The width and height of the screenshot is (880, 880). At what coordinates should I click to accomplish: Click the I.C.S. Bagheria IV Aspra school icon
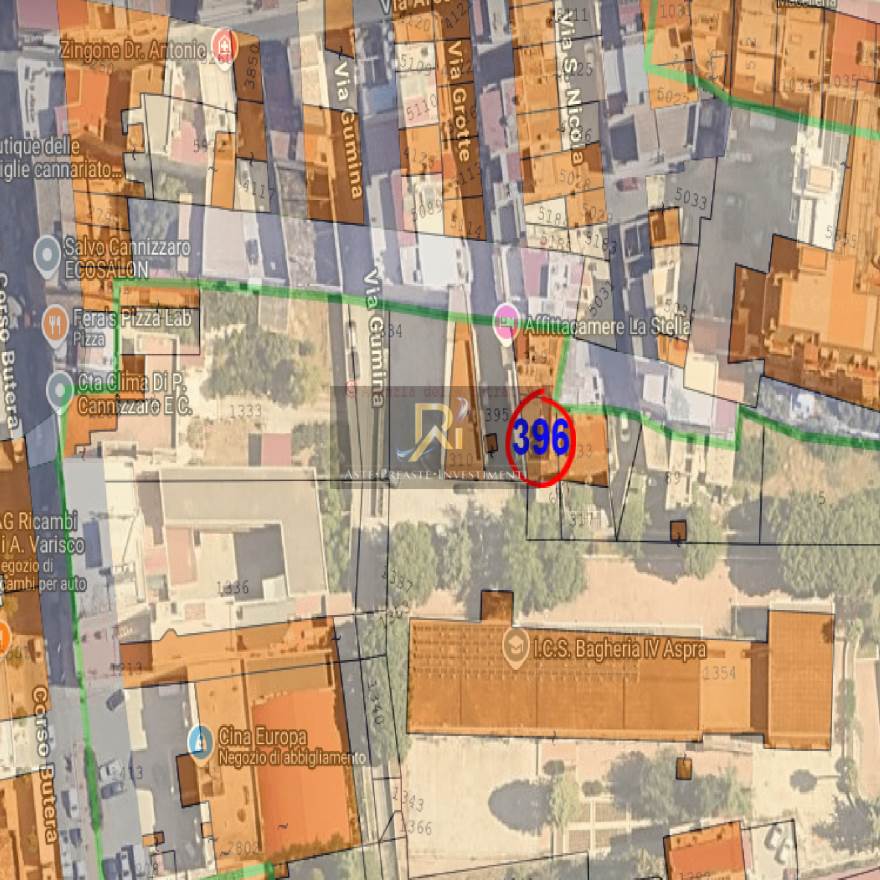coord(515,648)
